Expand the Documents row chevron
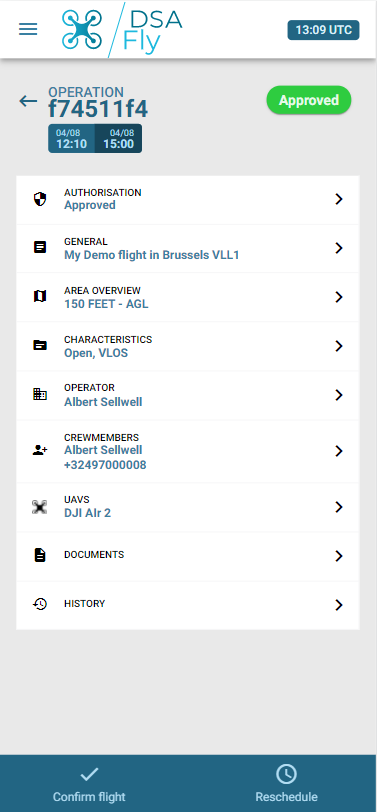 [339, 556]
